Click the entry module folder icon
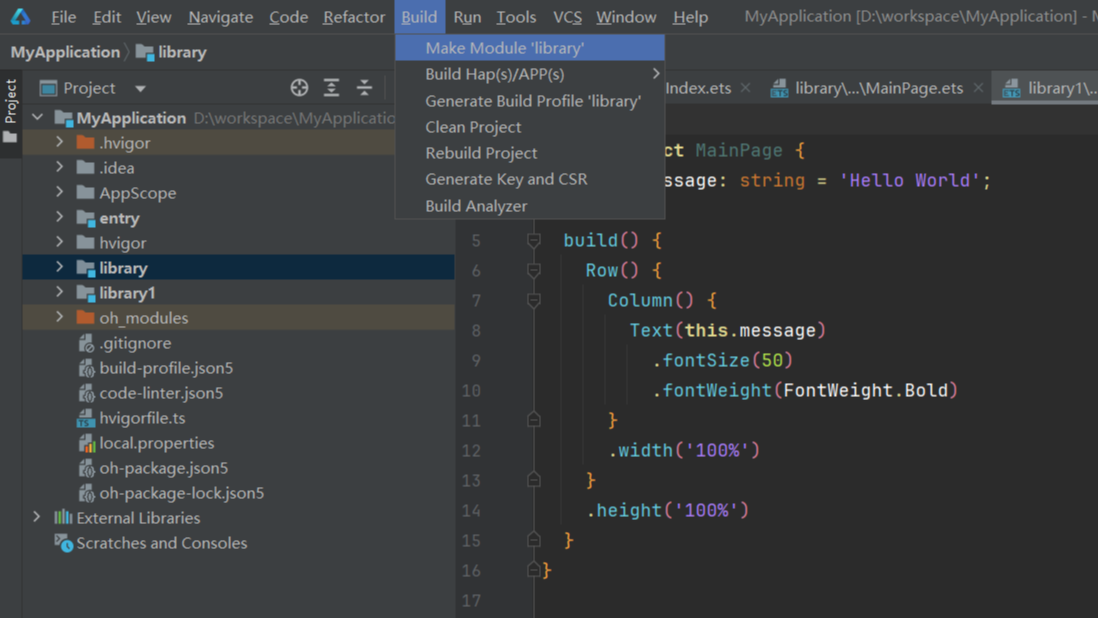The width and height of the screenshot is (1098, 618). pos(85,218)
